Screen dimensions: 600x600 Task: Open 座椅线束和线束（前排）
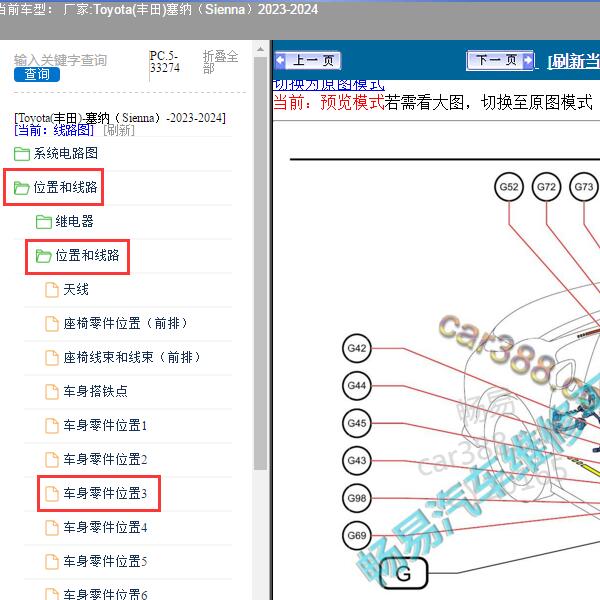tap(132, 357)
